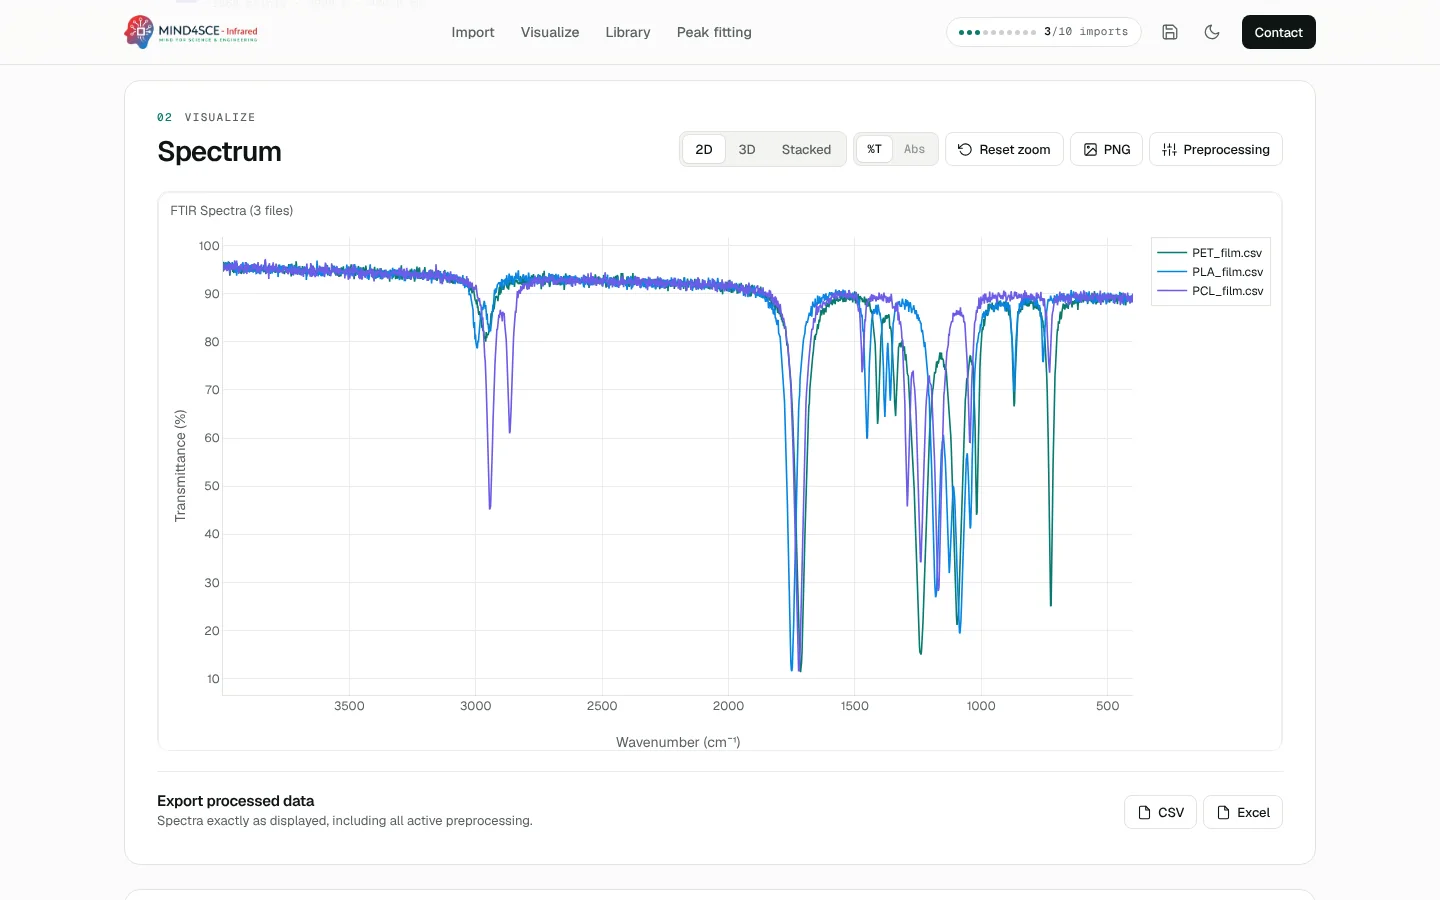Open the Import menu item
This screenshot has width=1440, height=900.
click(x=473, y=32)
